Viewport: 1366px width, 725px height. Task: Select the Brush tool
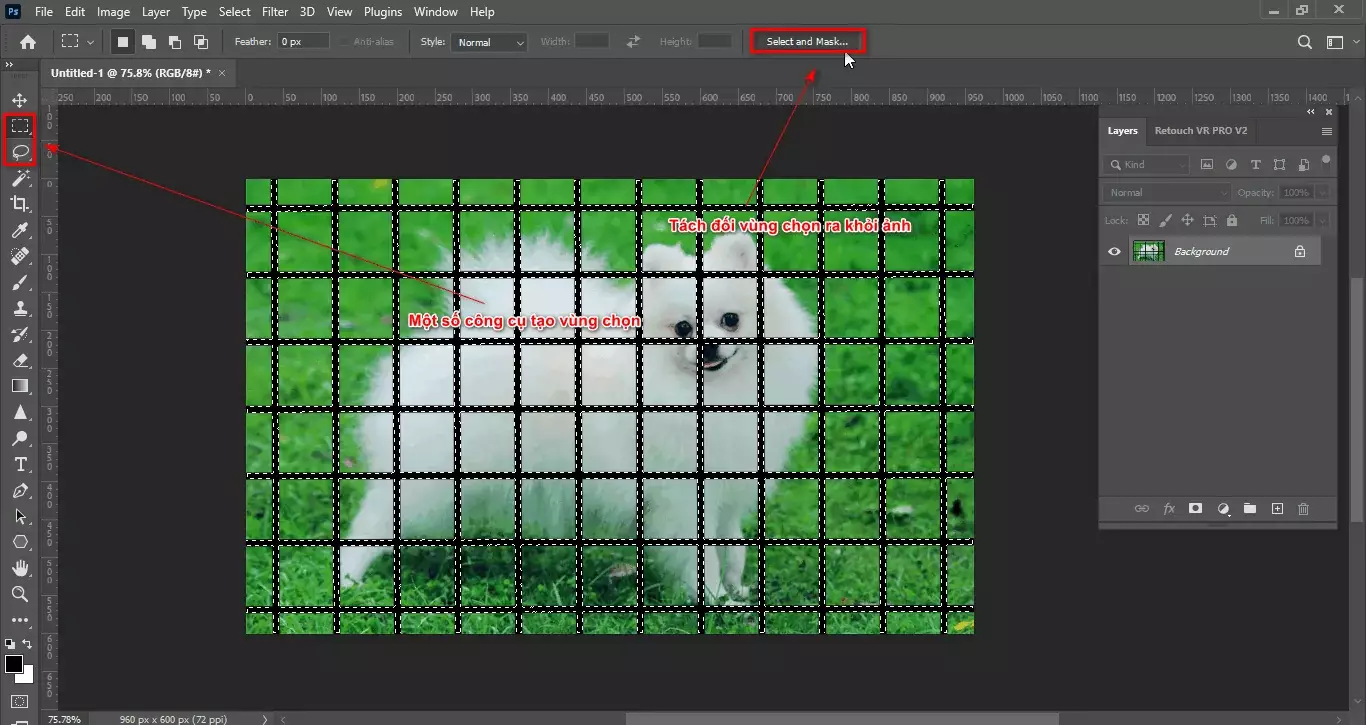[20, 283]
